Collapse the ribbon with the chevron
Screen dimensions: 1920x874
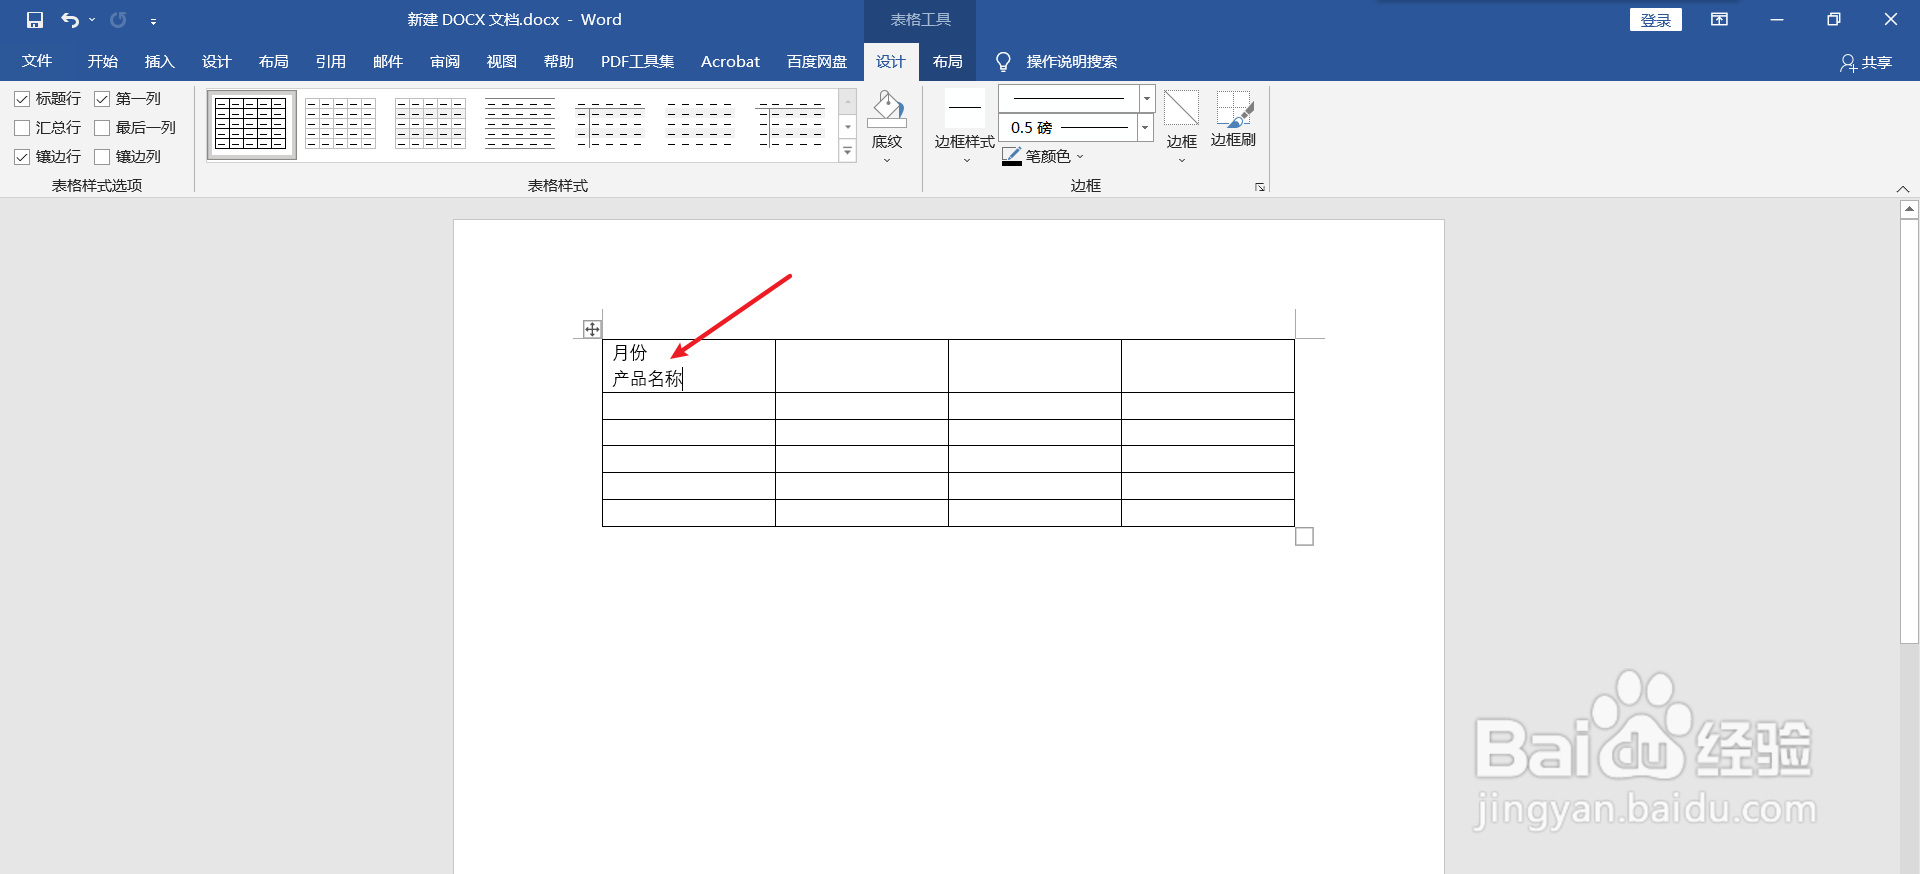(x=1903, y=189)
